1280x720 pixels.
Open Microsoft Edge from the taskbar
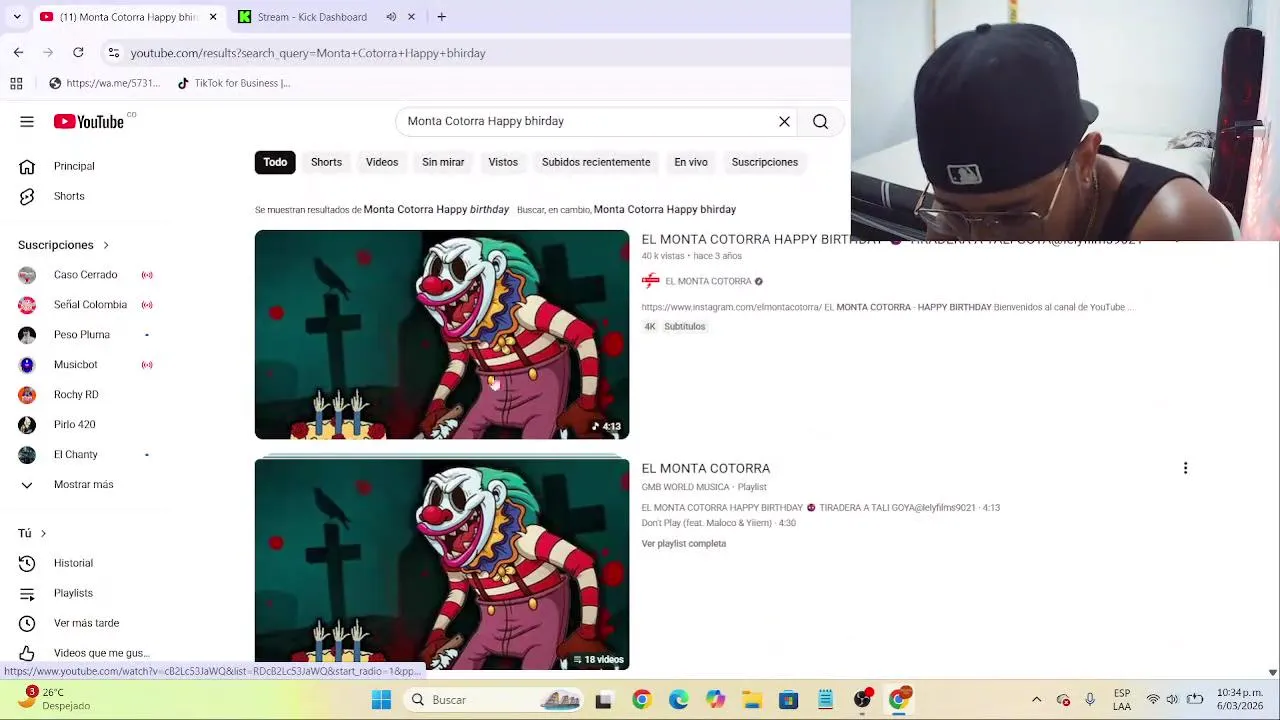point(678,700)
